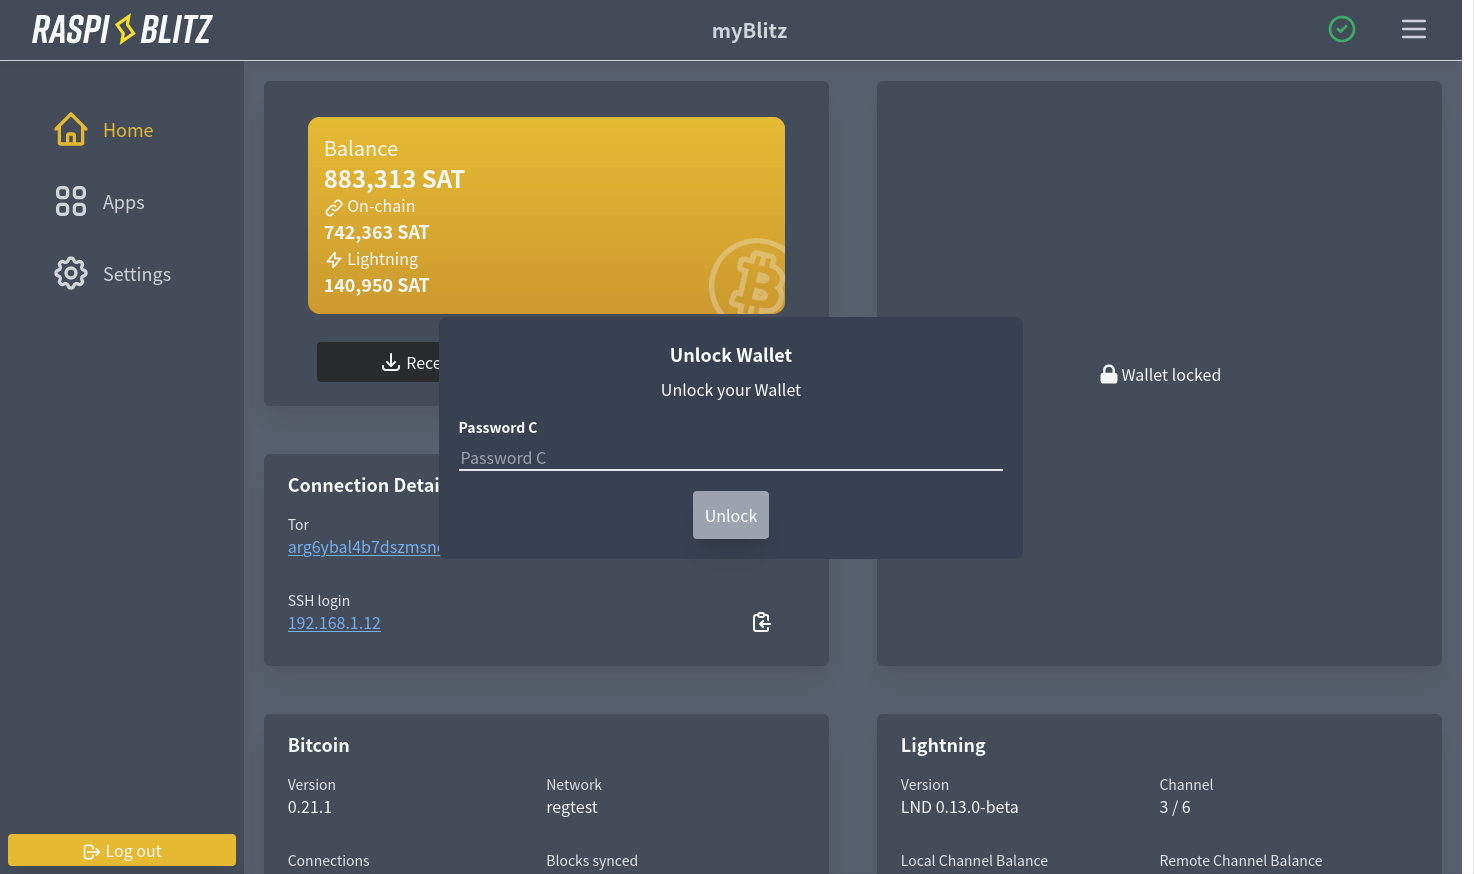This screenshot has width=1474, height=874.
Task: Click LND 0.13.0-beta version value
Action: click(x=959, y=807)
